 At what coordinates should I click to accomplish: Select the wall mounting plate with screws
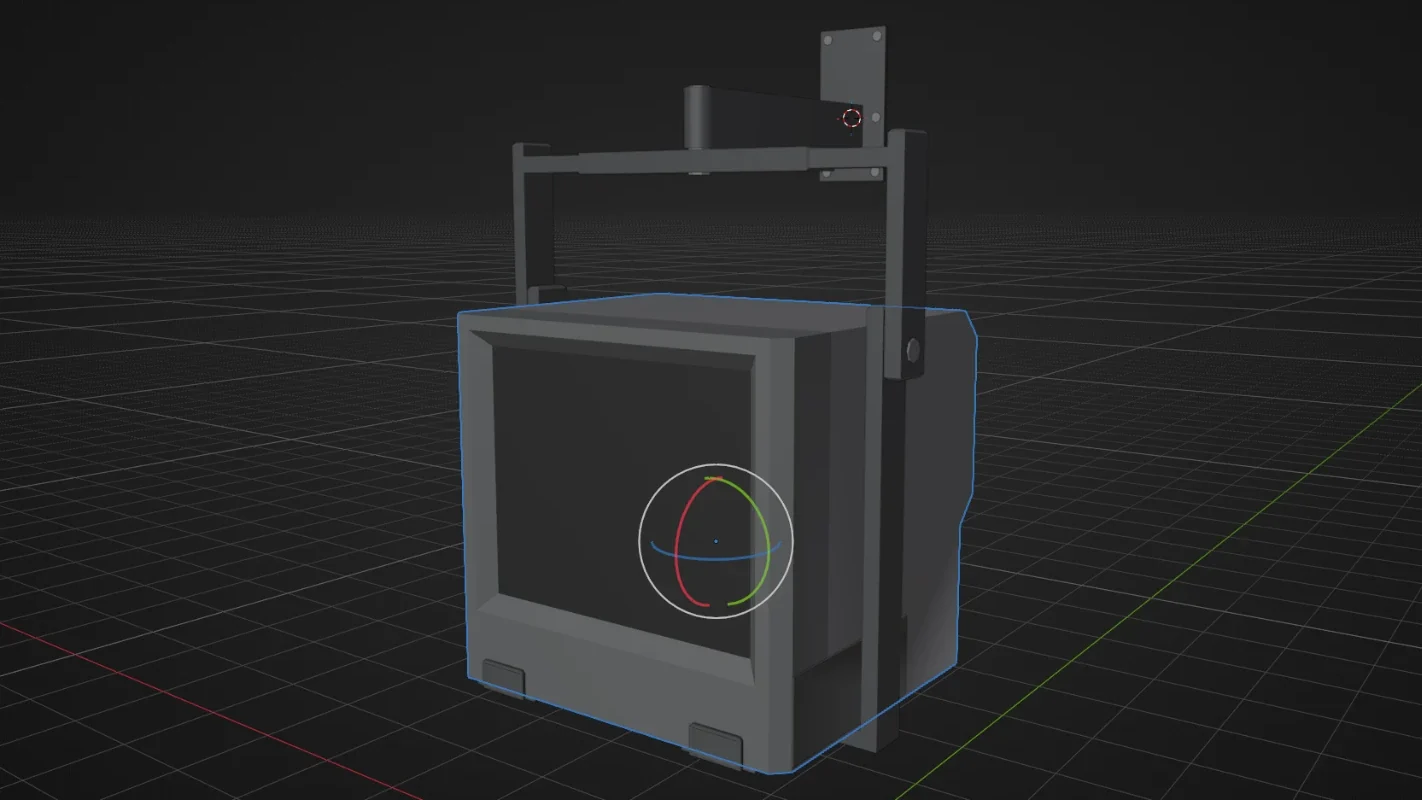(854, 70)
